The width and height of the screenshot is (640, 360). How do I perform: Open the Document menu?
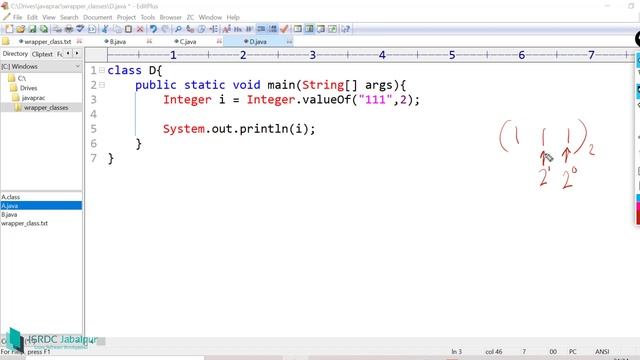coord(98,17)
